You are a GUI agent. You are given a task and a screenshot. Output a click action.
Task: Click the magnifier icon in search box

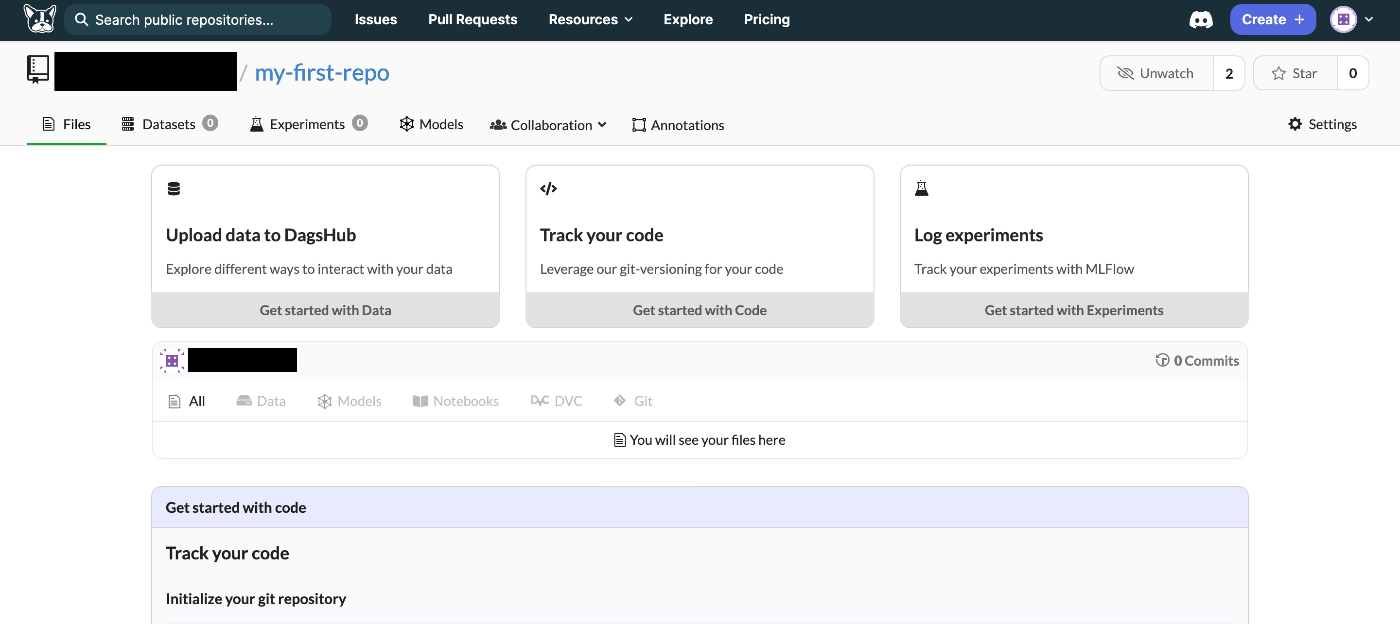[x=81, y=19]
